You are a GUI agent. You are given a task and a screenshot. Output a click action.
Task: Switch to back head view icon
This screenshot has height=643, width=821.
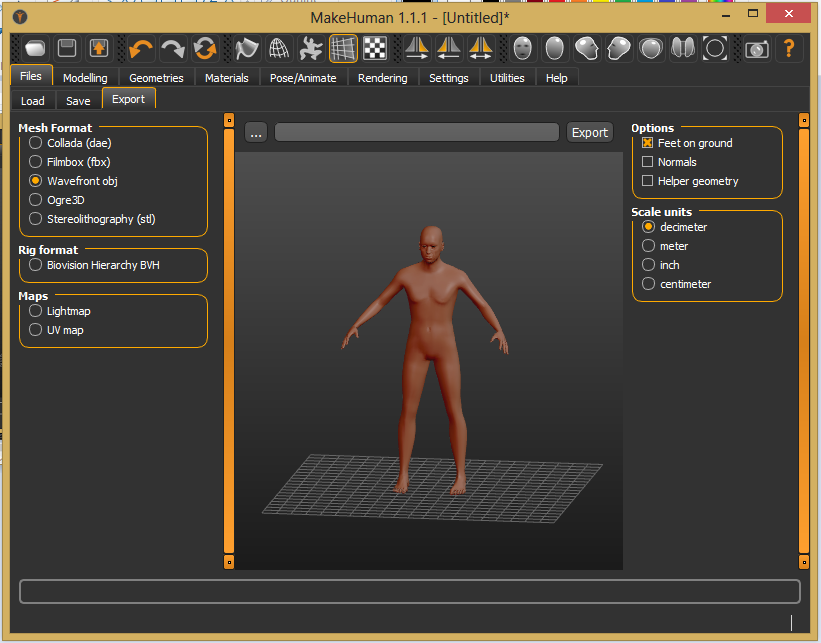554,49
